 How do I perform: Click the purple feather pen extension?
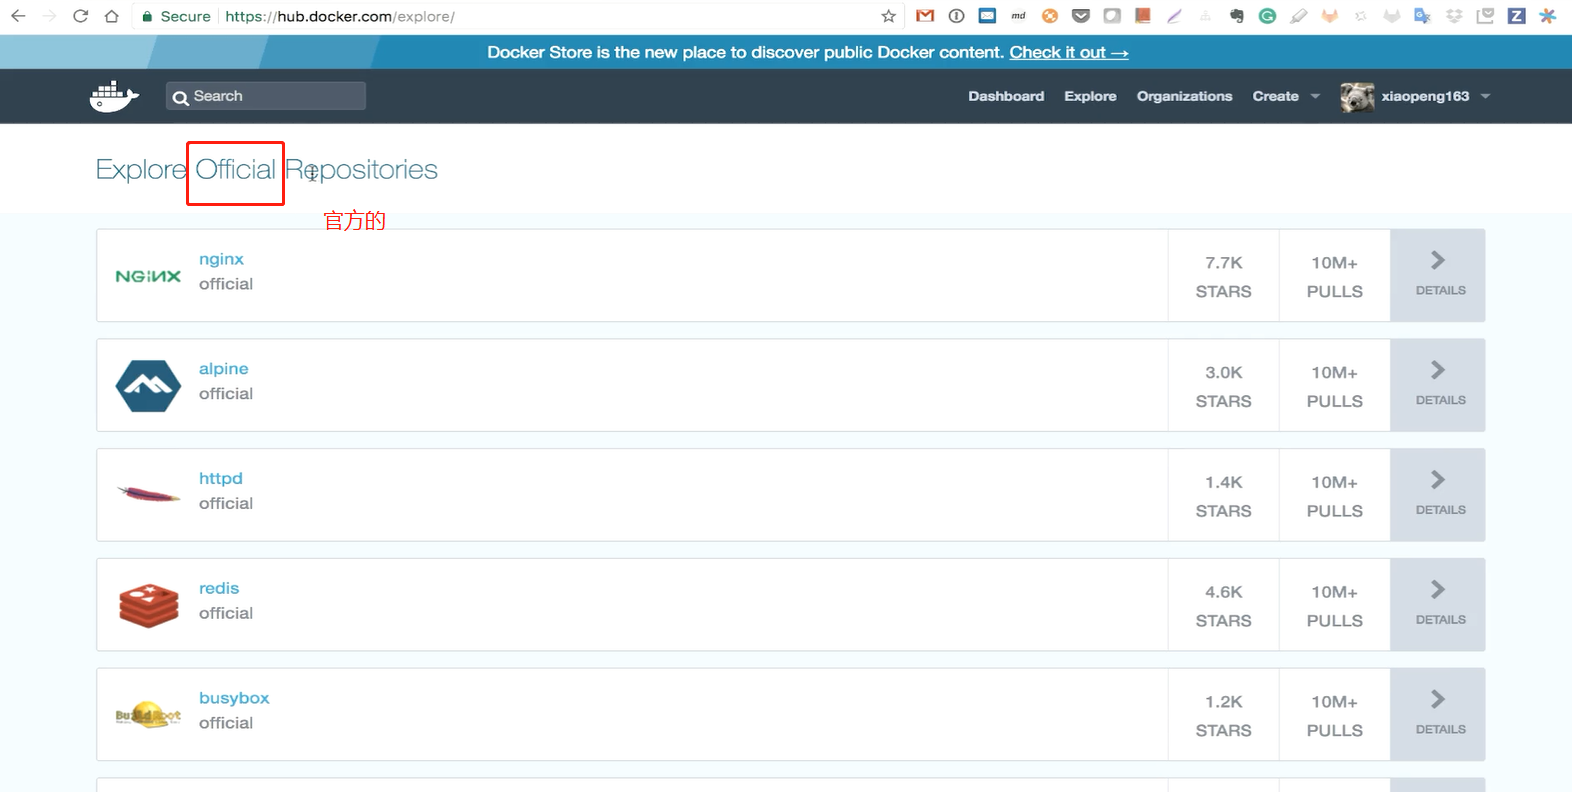coord(1174,16)
